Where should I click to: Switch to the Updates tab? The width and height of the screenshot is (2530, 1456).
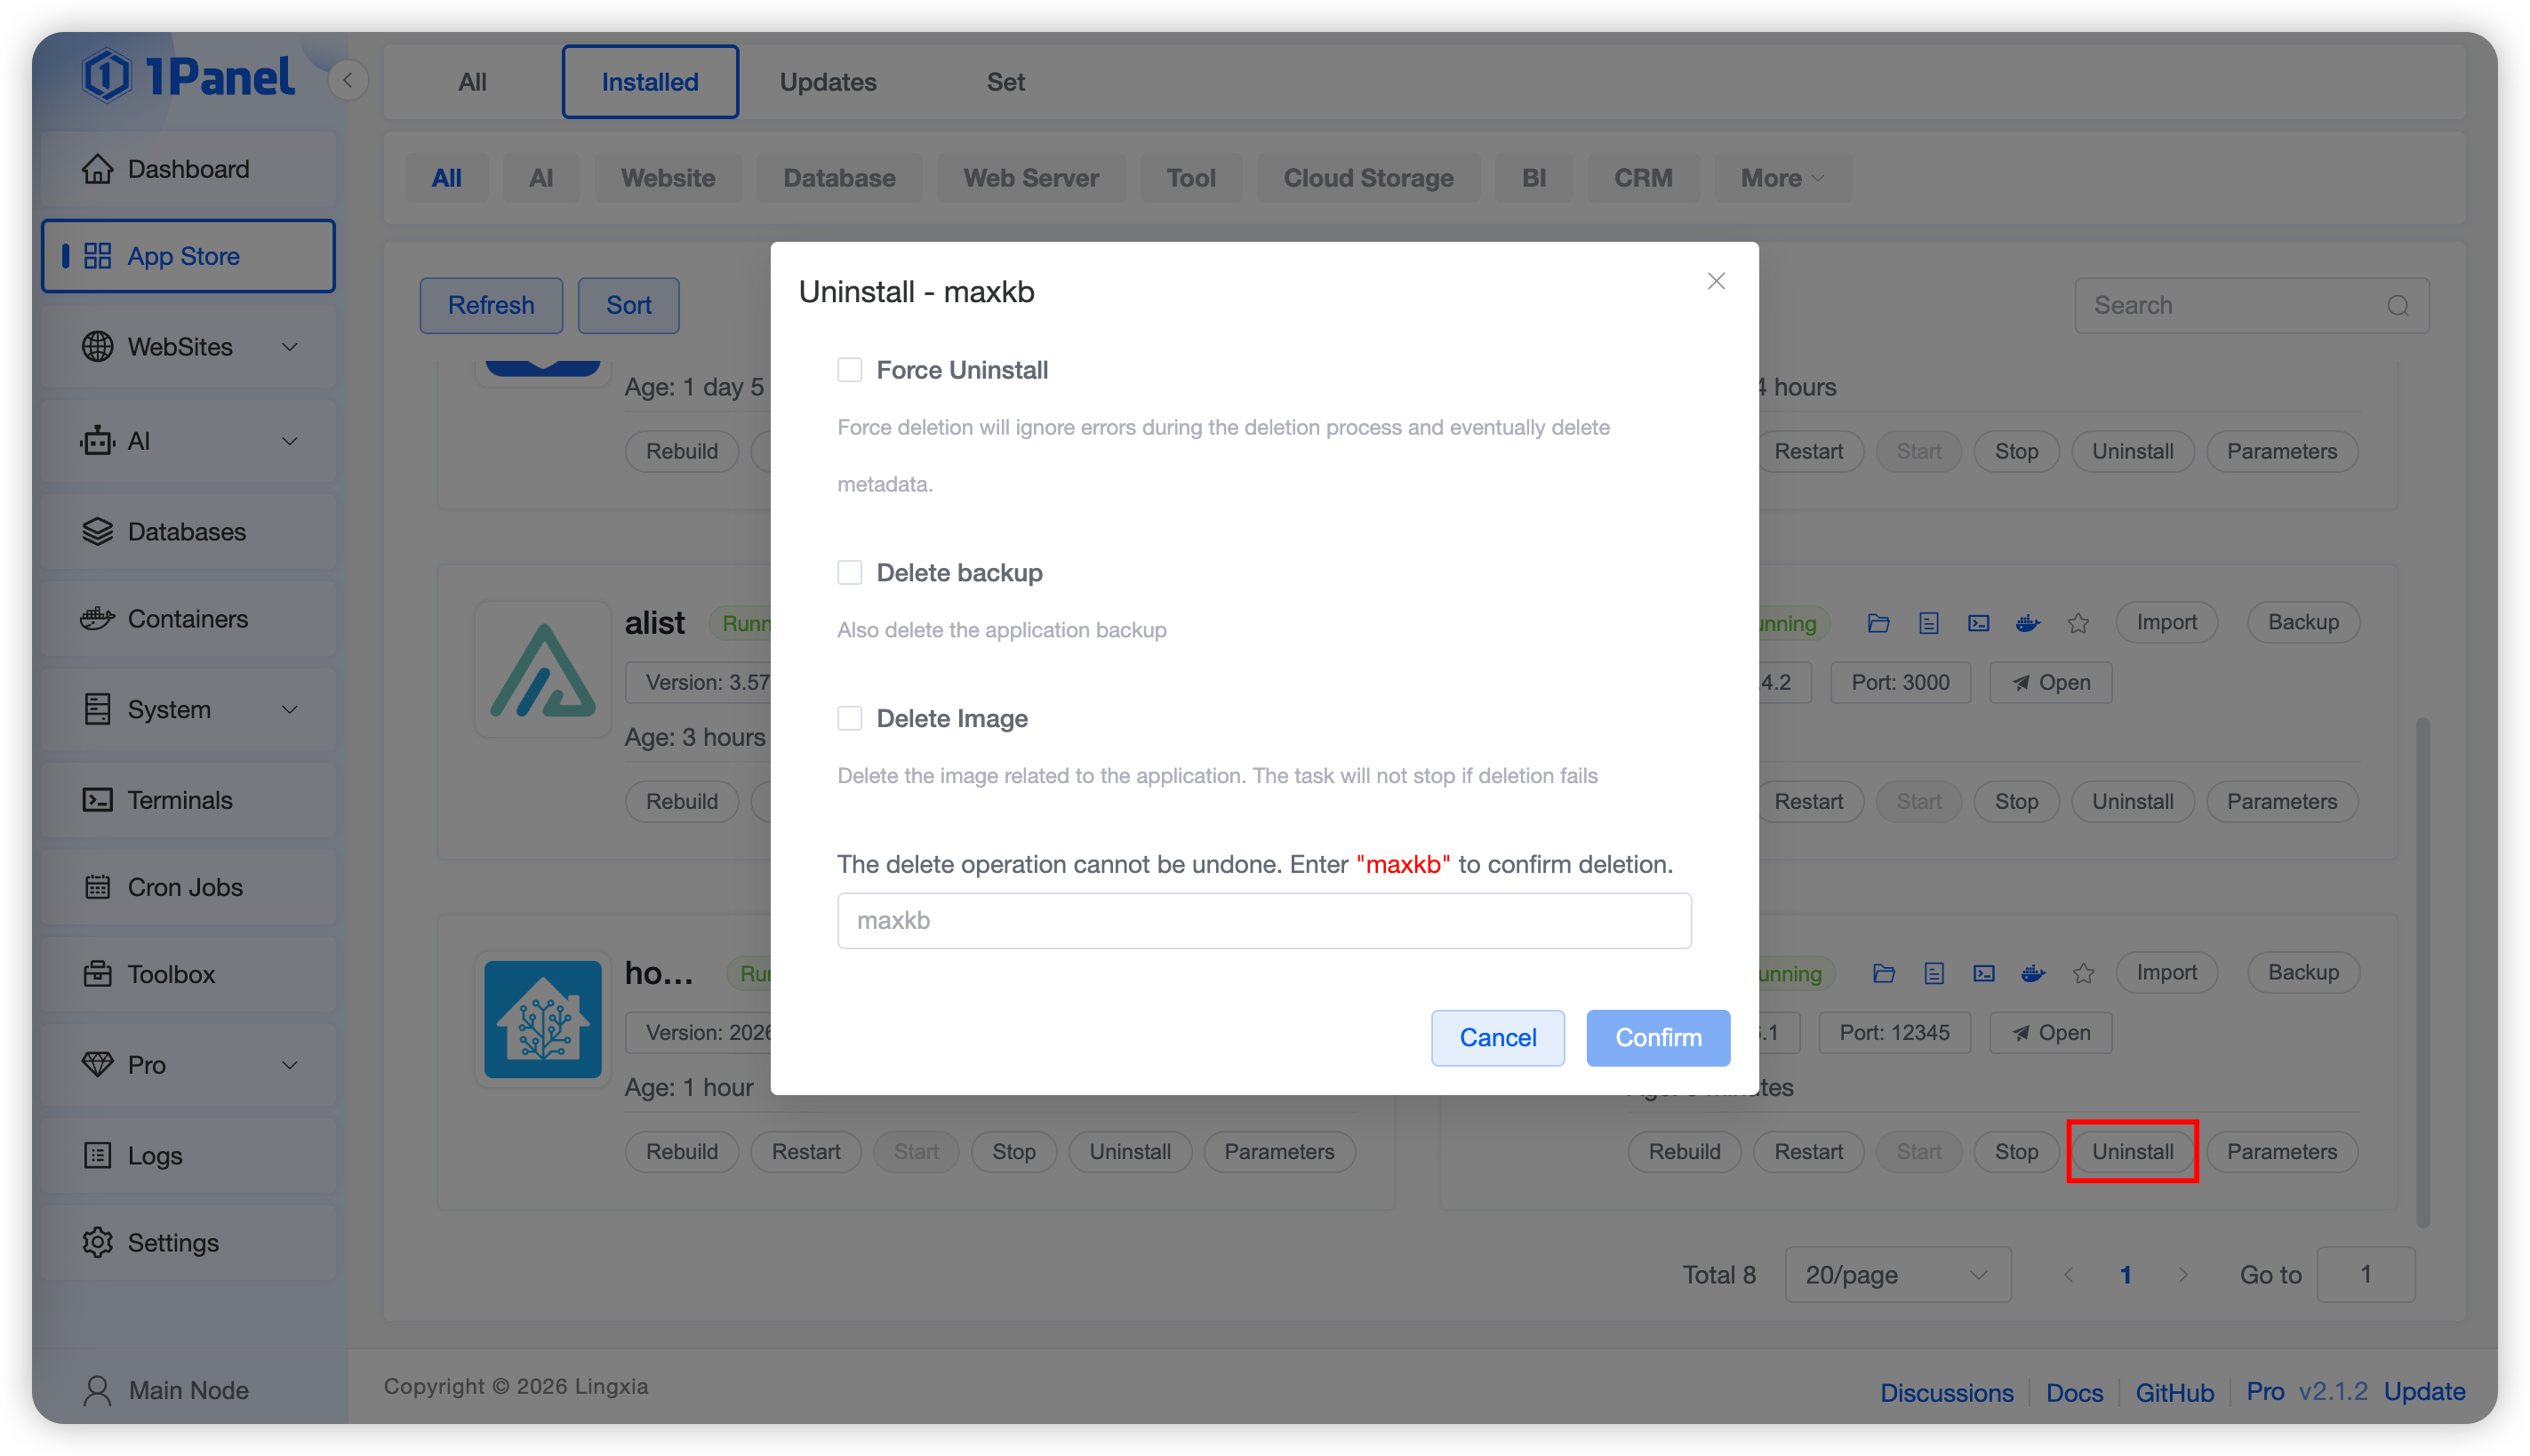pyautogui.click(x=827, y=82)
